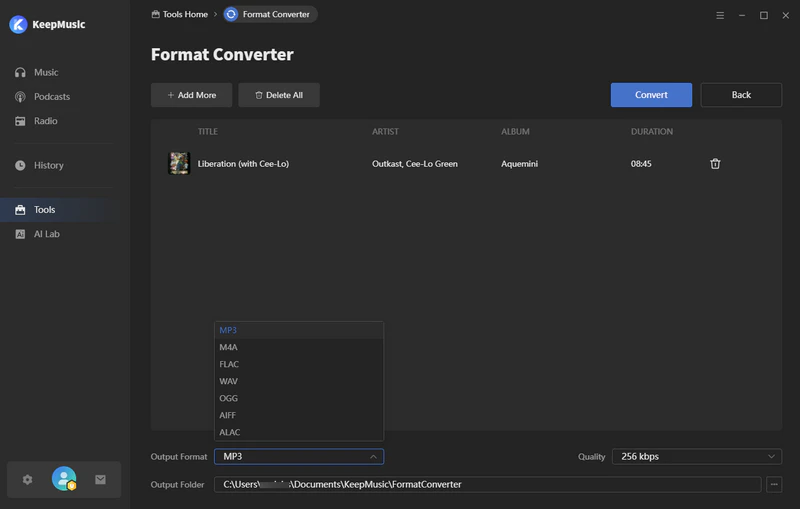This screenshot has height=509, width=800.
Task: Click the 08:45 duration value
Action: pos(641,164)
